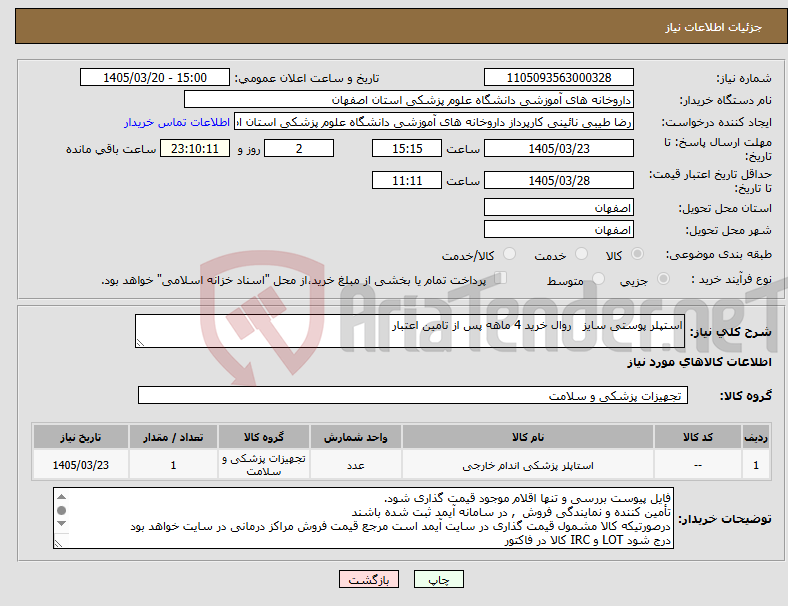Click the buyer organization name field
Image resolution: width=788 pixels, height=606 pixels.
click(409, 99)
